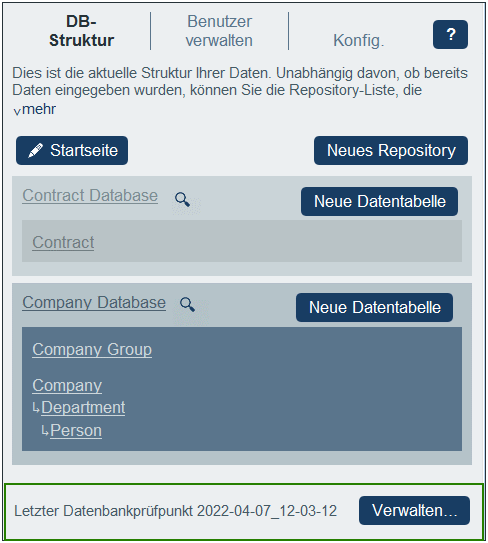Screen dimensions: 488x543
Task: Open the Contract data table link
Action: tap(63, 242)
